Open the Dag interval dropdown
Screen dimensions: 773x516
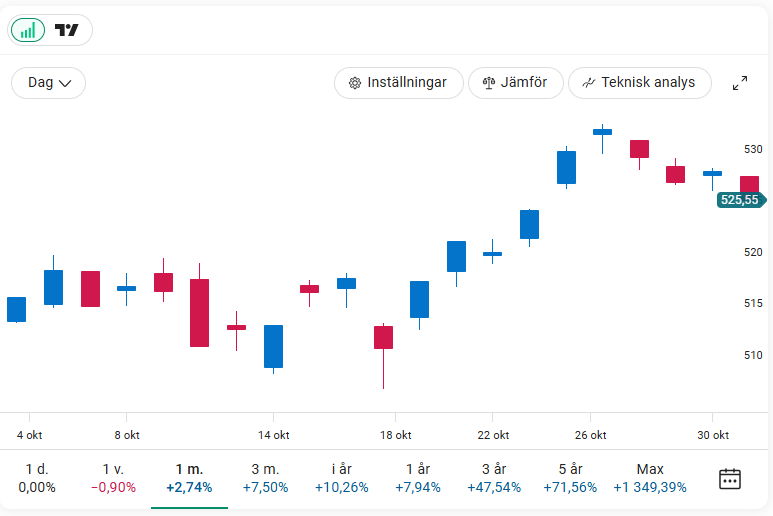[x=48, y=83]
